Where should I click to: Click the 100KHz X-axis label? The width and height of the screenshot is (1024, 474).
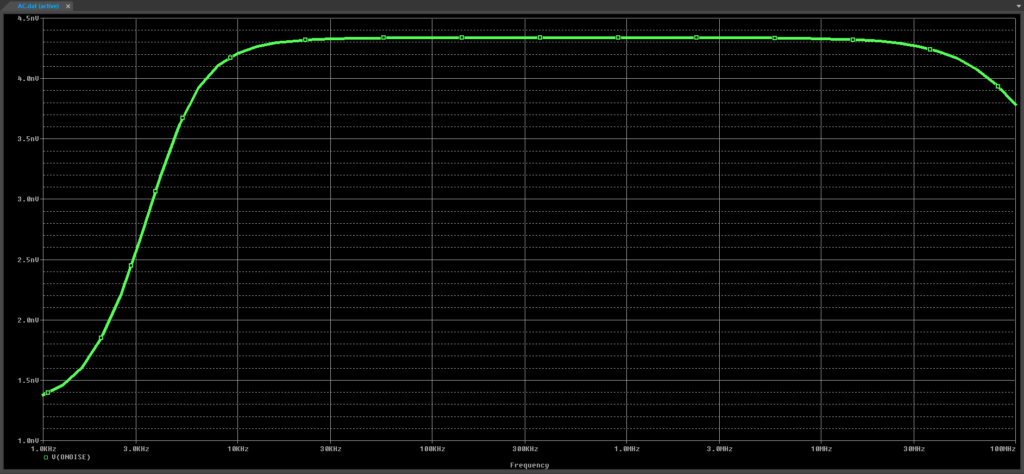[432, 449]
